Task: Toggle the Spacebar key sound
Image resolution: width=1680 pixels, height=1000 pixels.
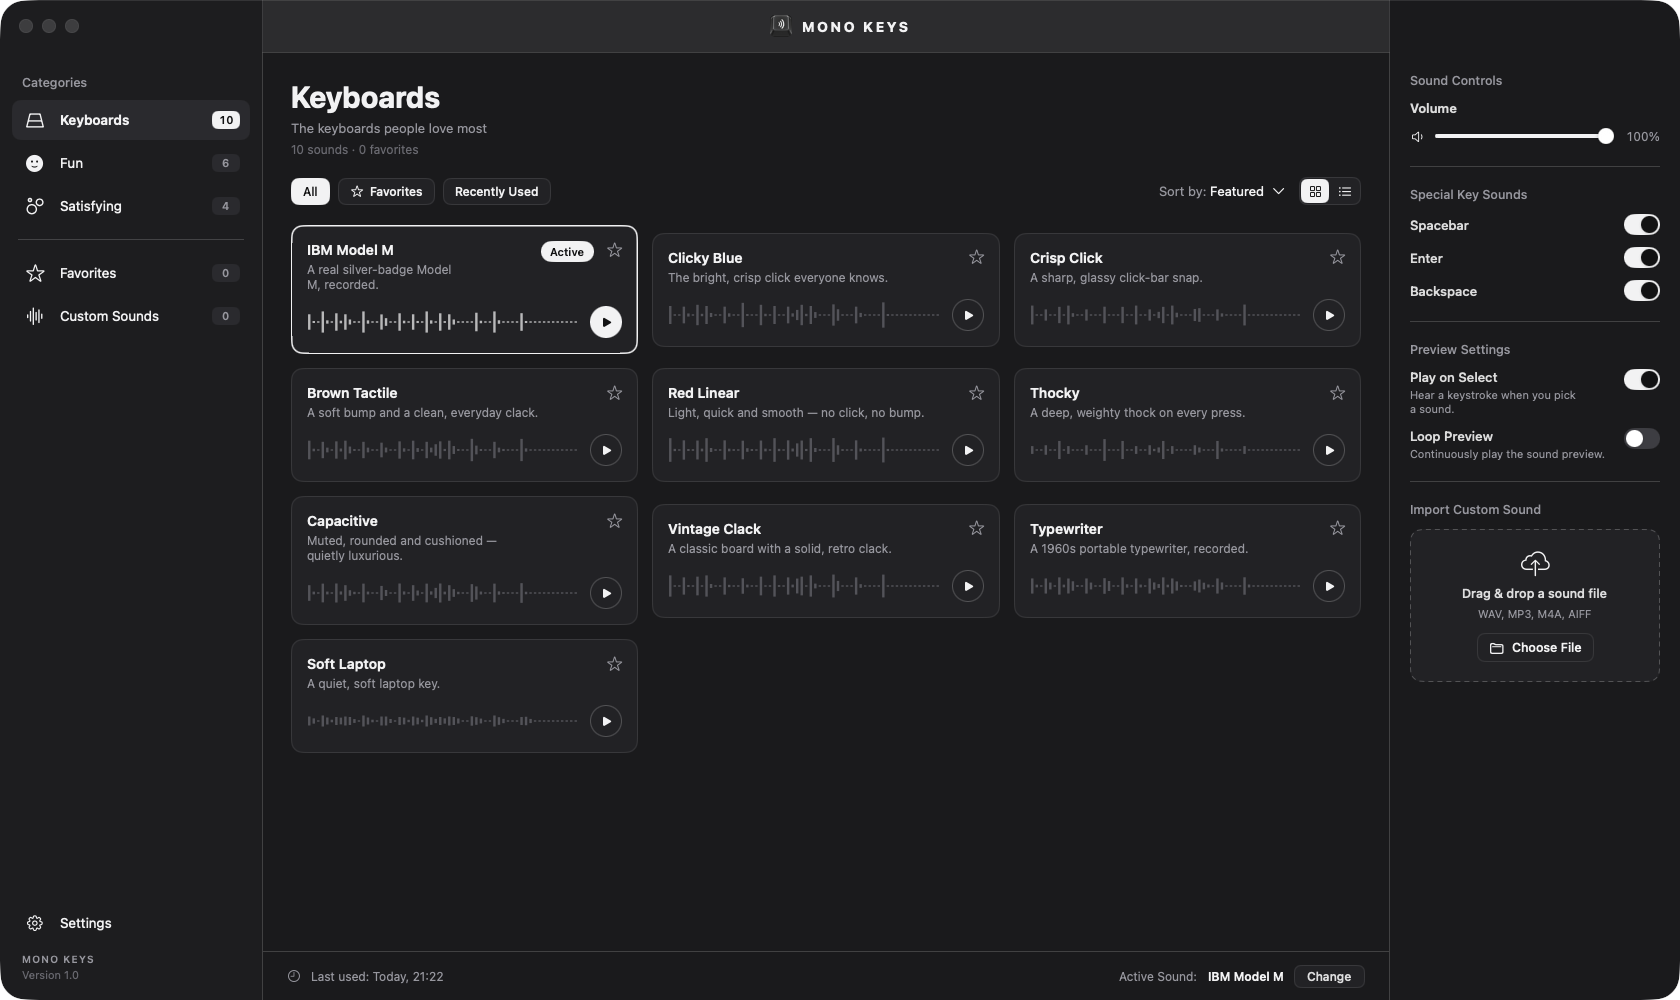Action: (1641, 225)
